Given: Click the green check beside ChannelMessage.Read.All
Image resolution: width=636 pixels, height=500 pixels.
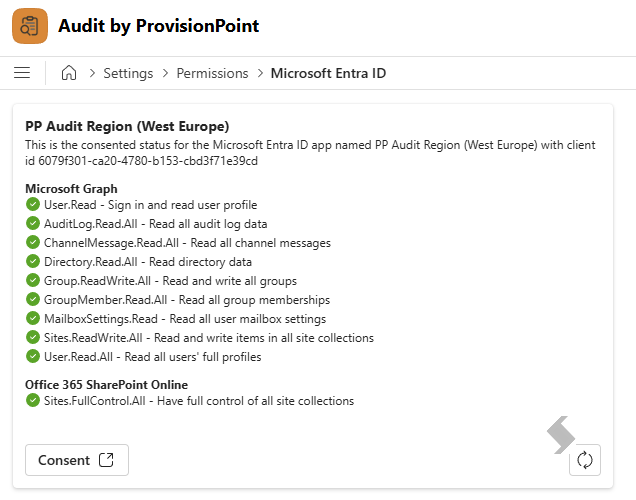Looking at the screenshot, I should [33, 242].
